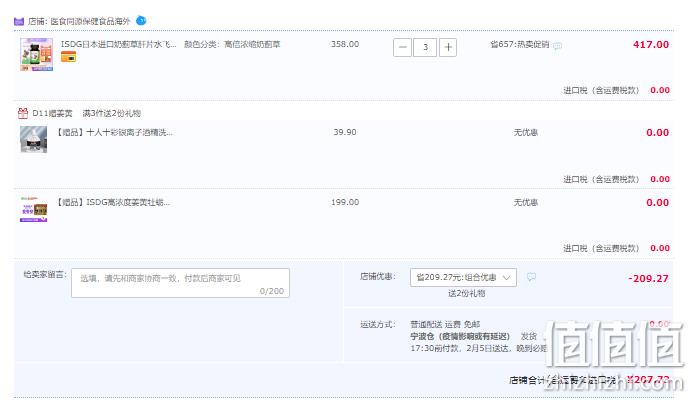Open the 【赠品】ISDG高浓度姜黄 title link

(113, 202)
